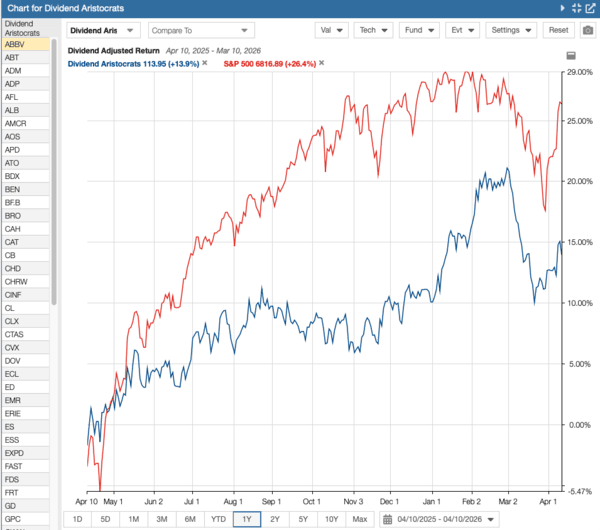Screen dimensions: 600x530
Task: Click the legend collapse icon above y-axis
Action: point(570,55)
